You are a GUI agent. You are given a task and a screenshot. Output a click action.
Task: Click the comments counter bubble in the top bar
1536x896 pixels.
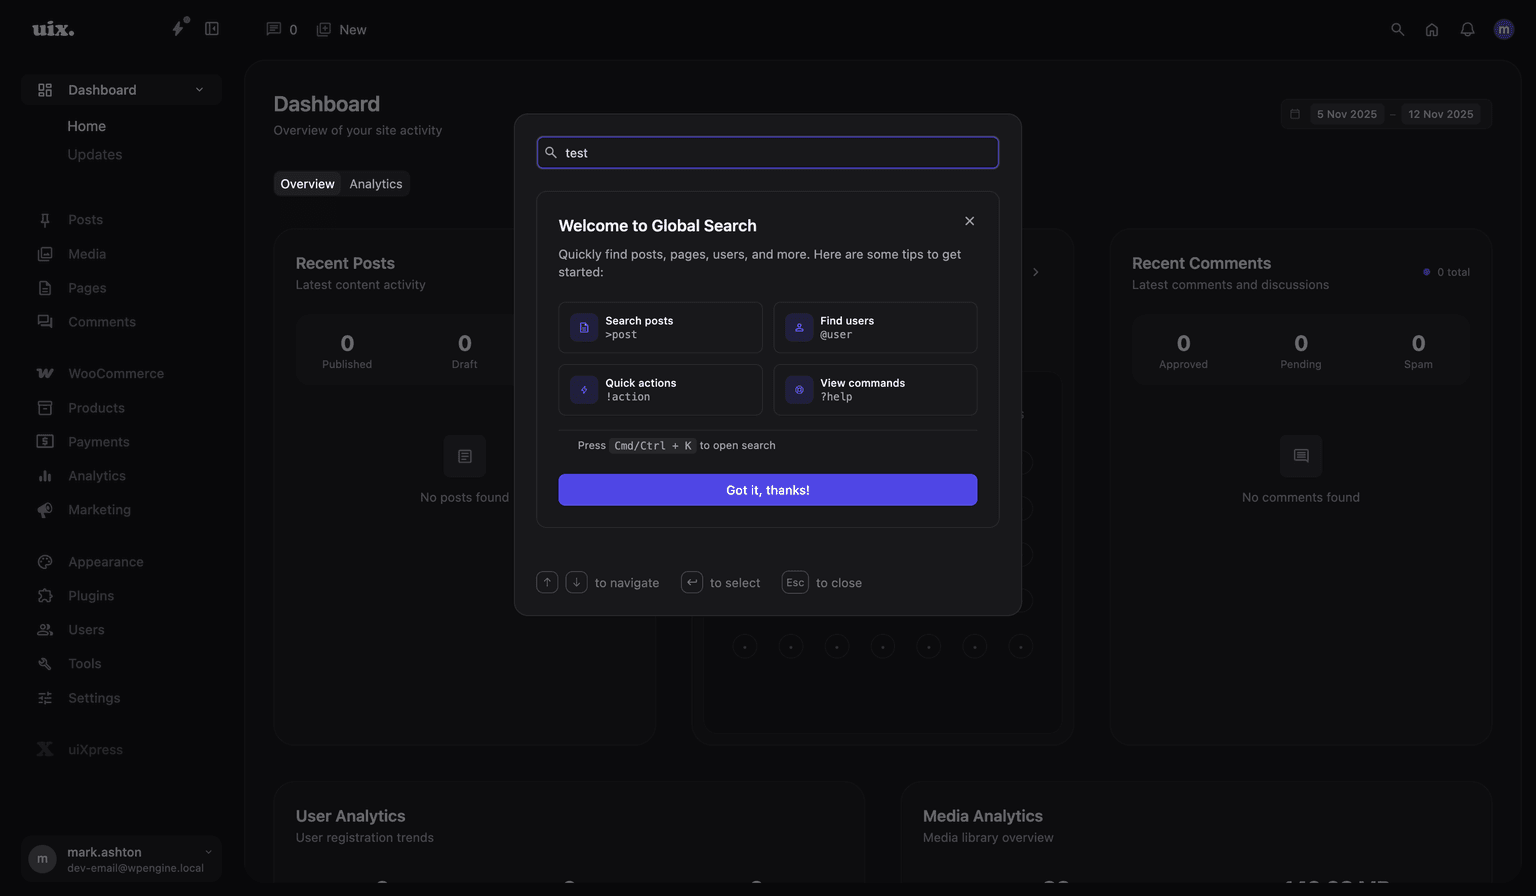279,29
